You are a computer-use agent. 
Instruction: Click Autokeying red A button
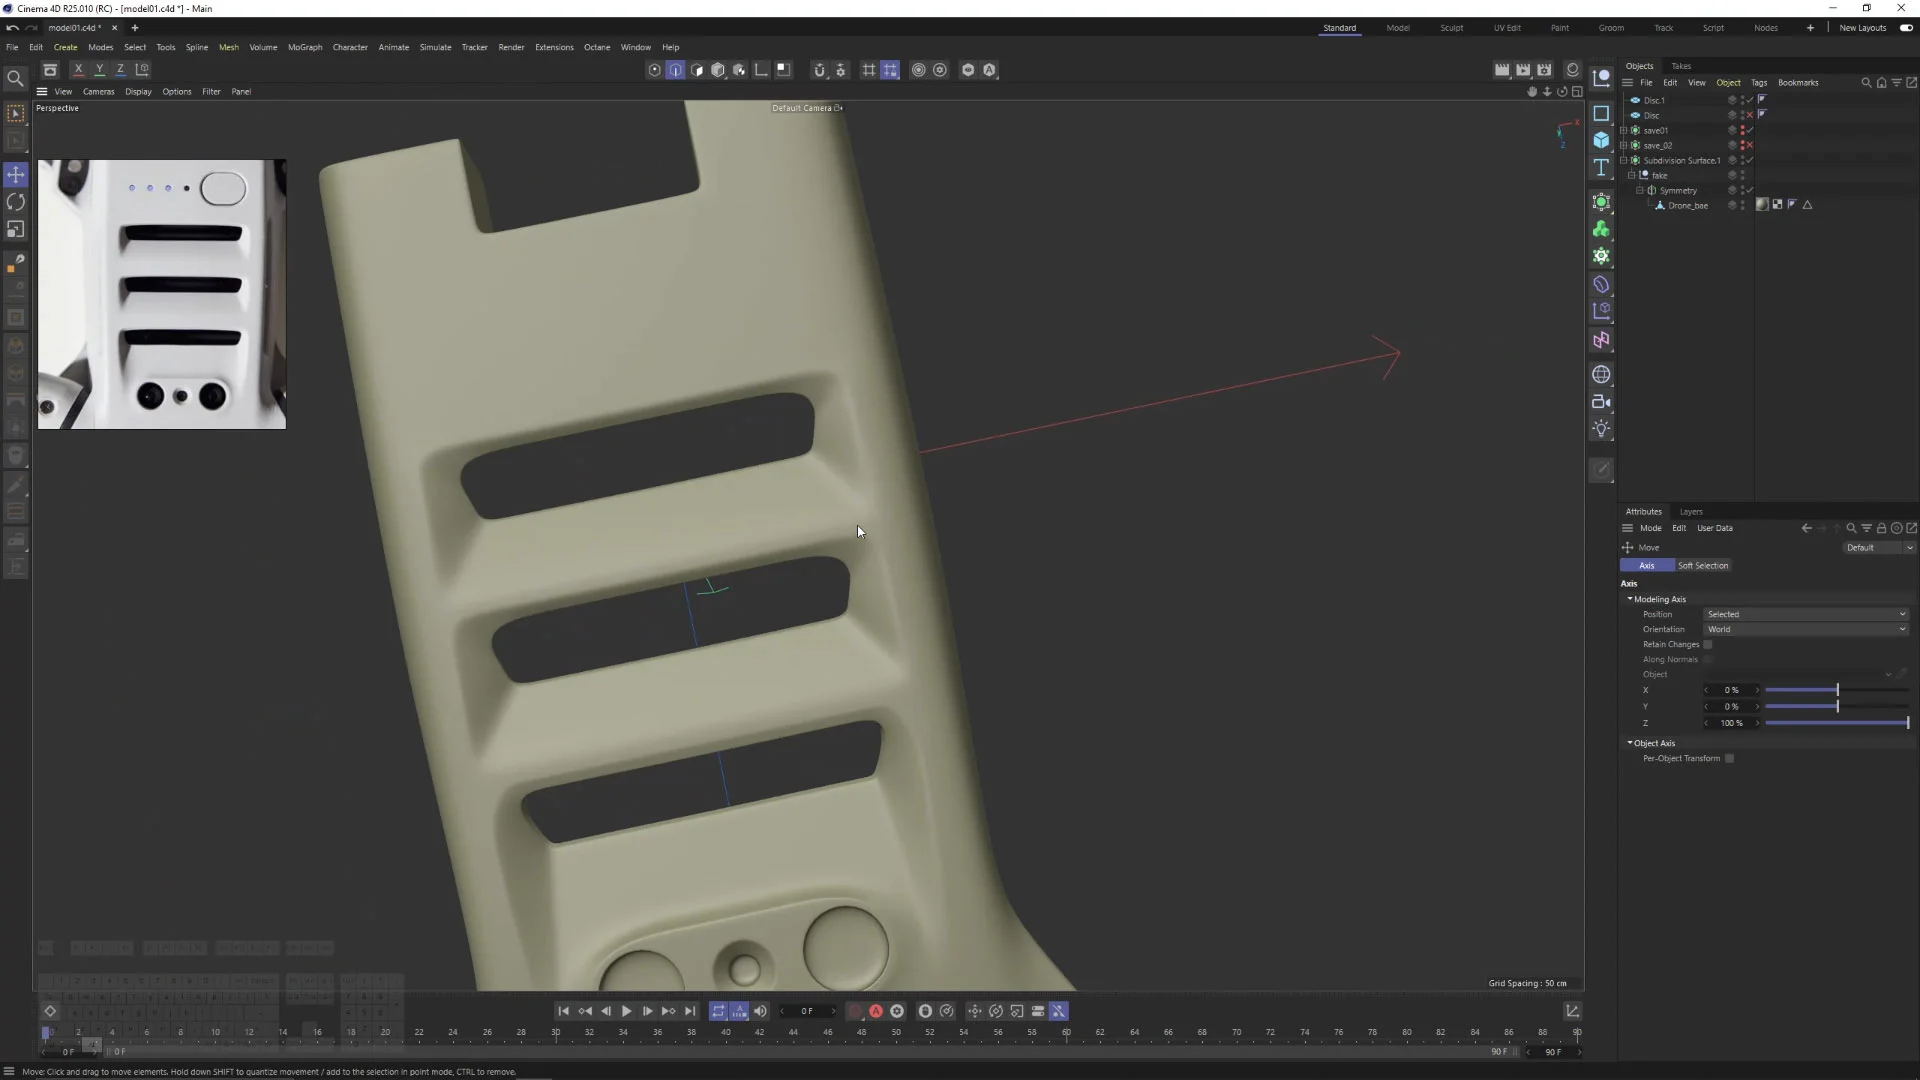point(876,1011)
